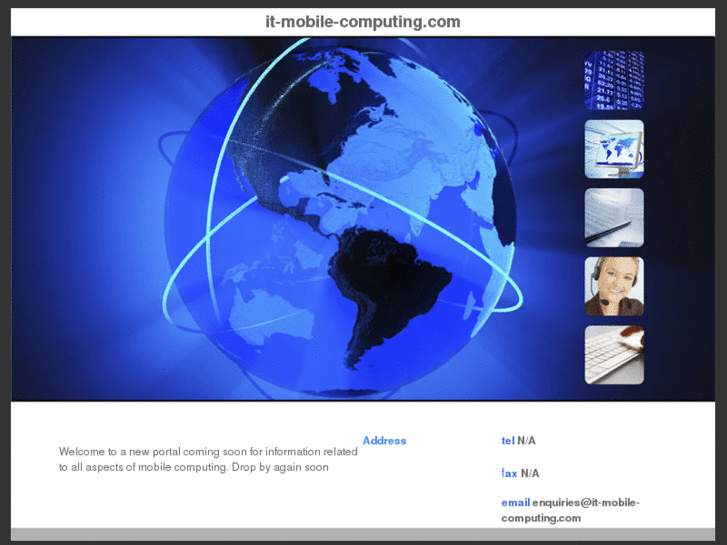
Task: Click the email label
Action: point(516,502)
